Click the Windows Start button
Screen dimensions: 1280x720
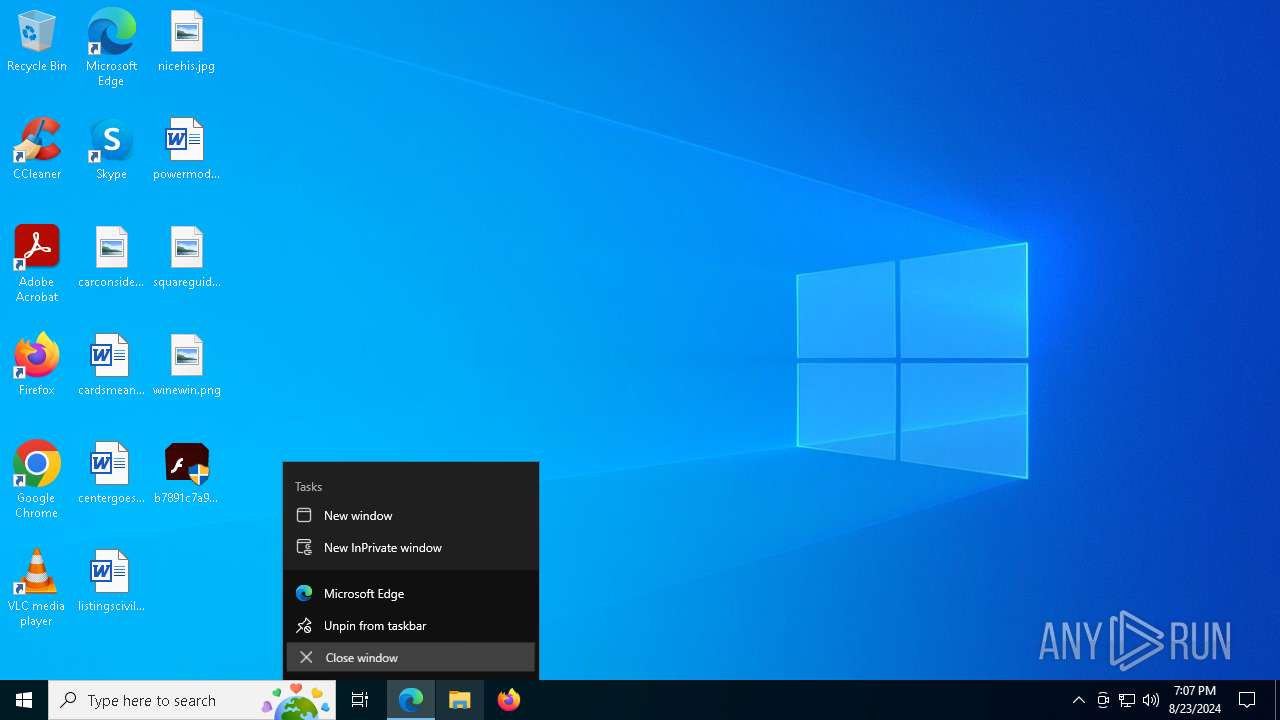pyautogui.click(x=24, y=700)
